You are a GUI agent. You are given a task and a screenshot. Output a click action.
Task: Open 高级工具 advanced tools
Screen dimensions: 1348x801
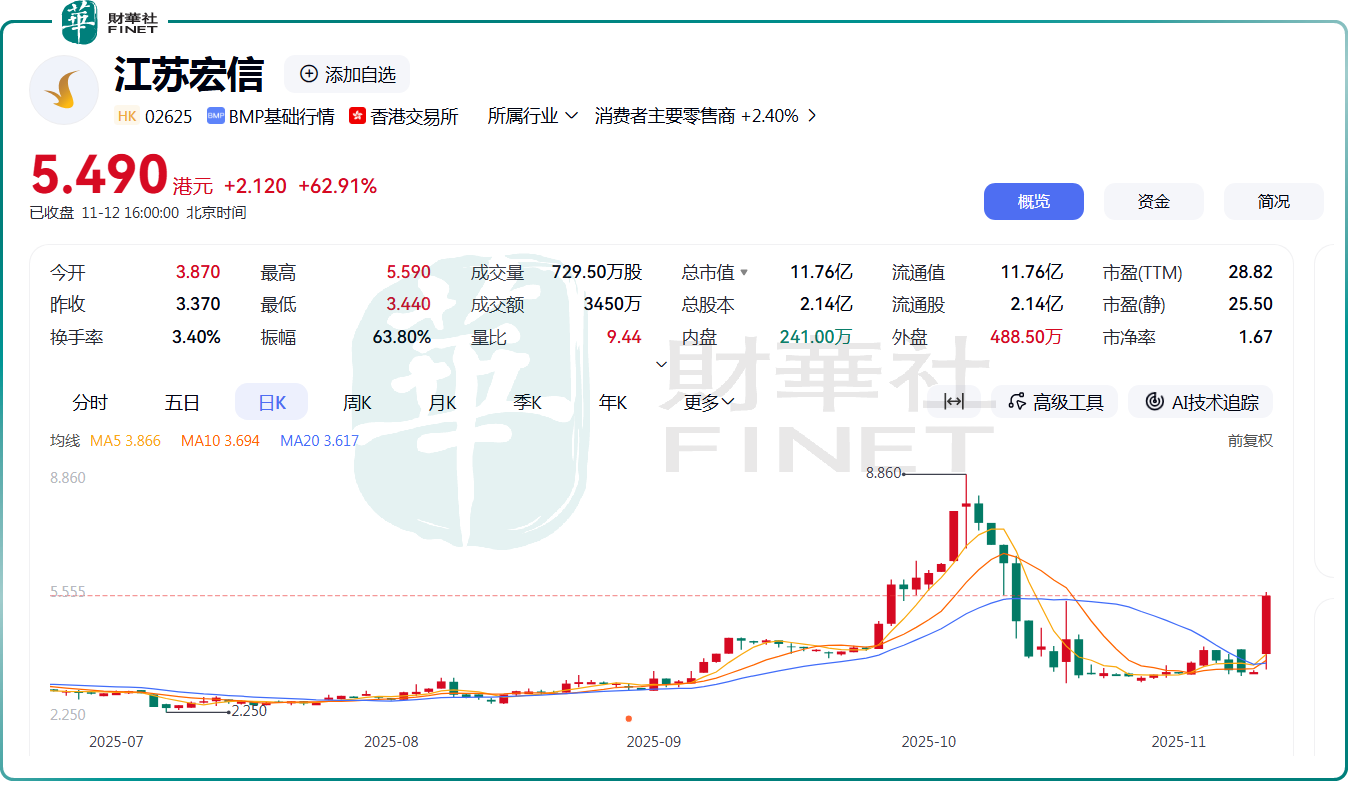coord(1056,402)
